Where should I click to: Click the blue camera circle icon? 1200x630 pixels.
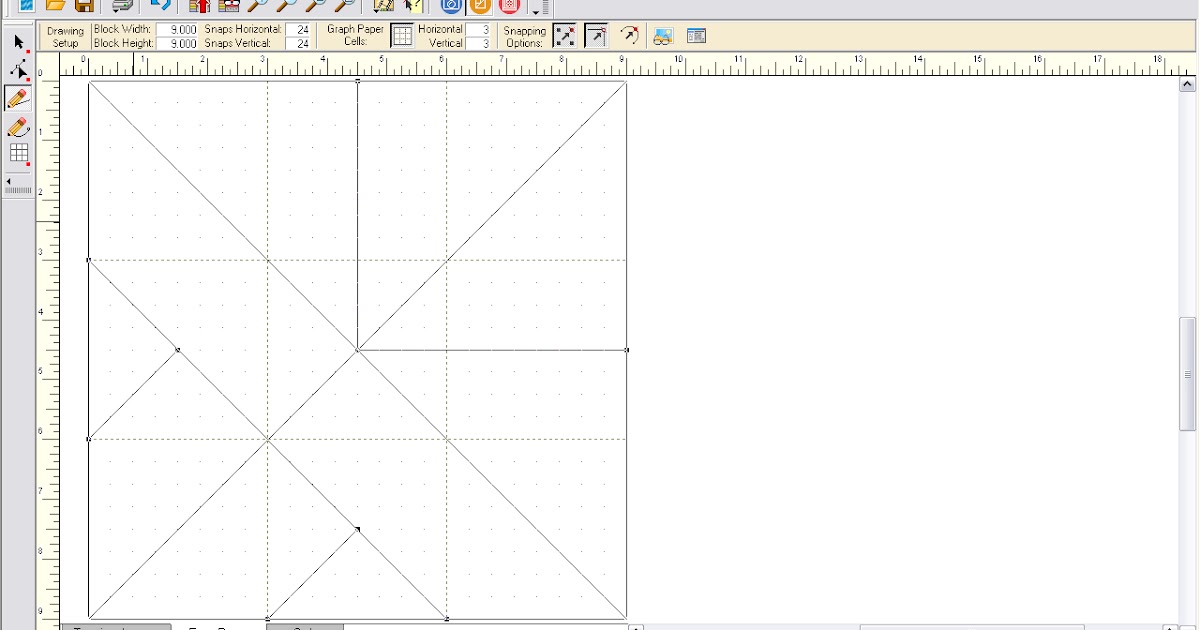(451, 5)
